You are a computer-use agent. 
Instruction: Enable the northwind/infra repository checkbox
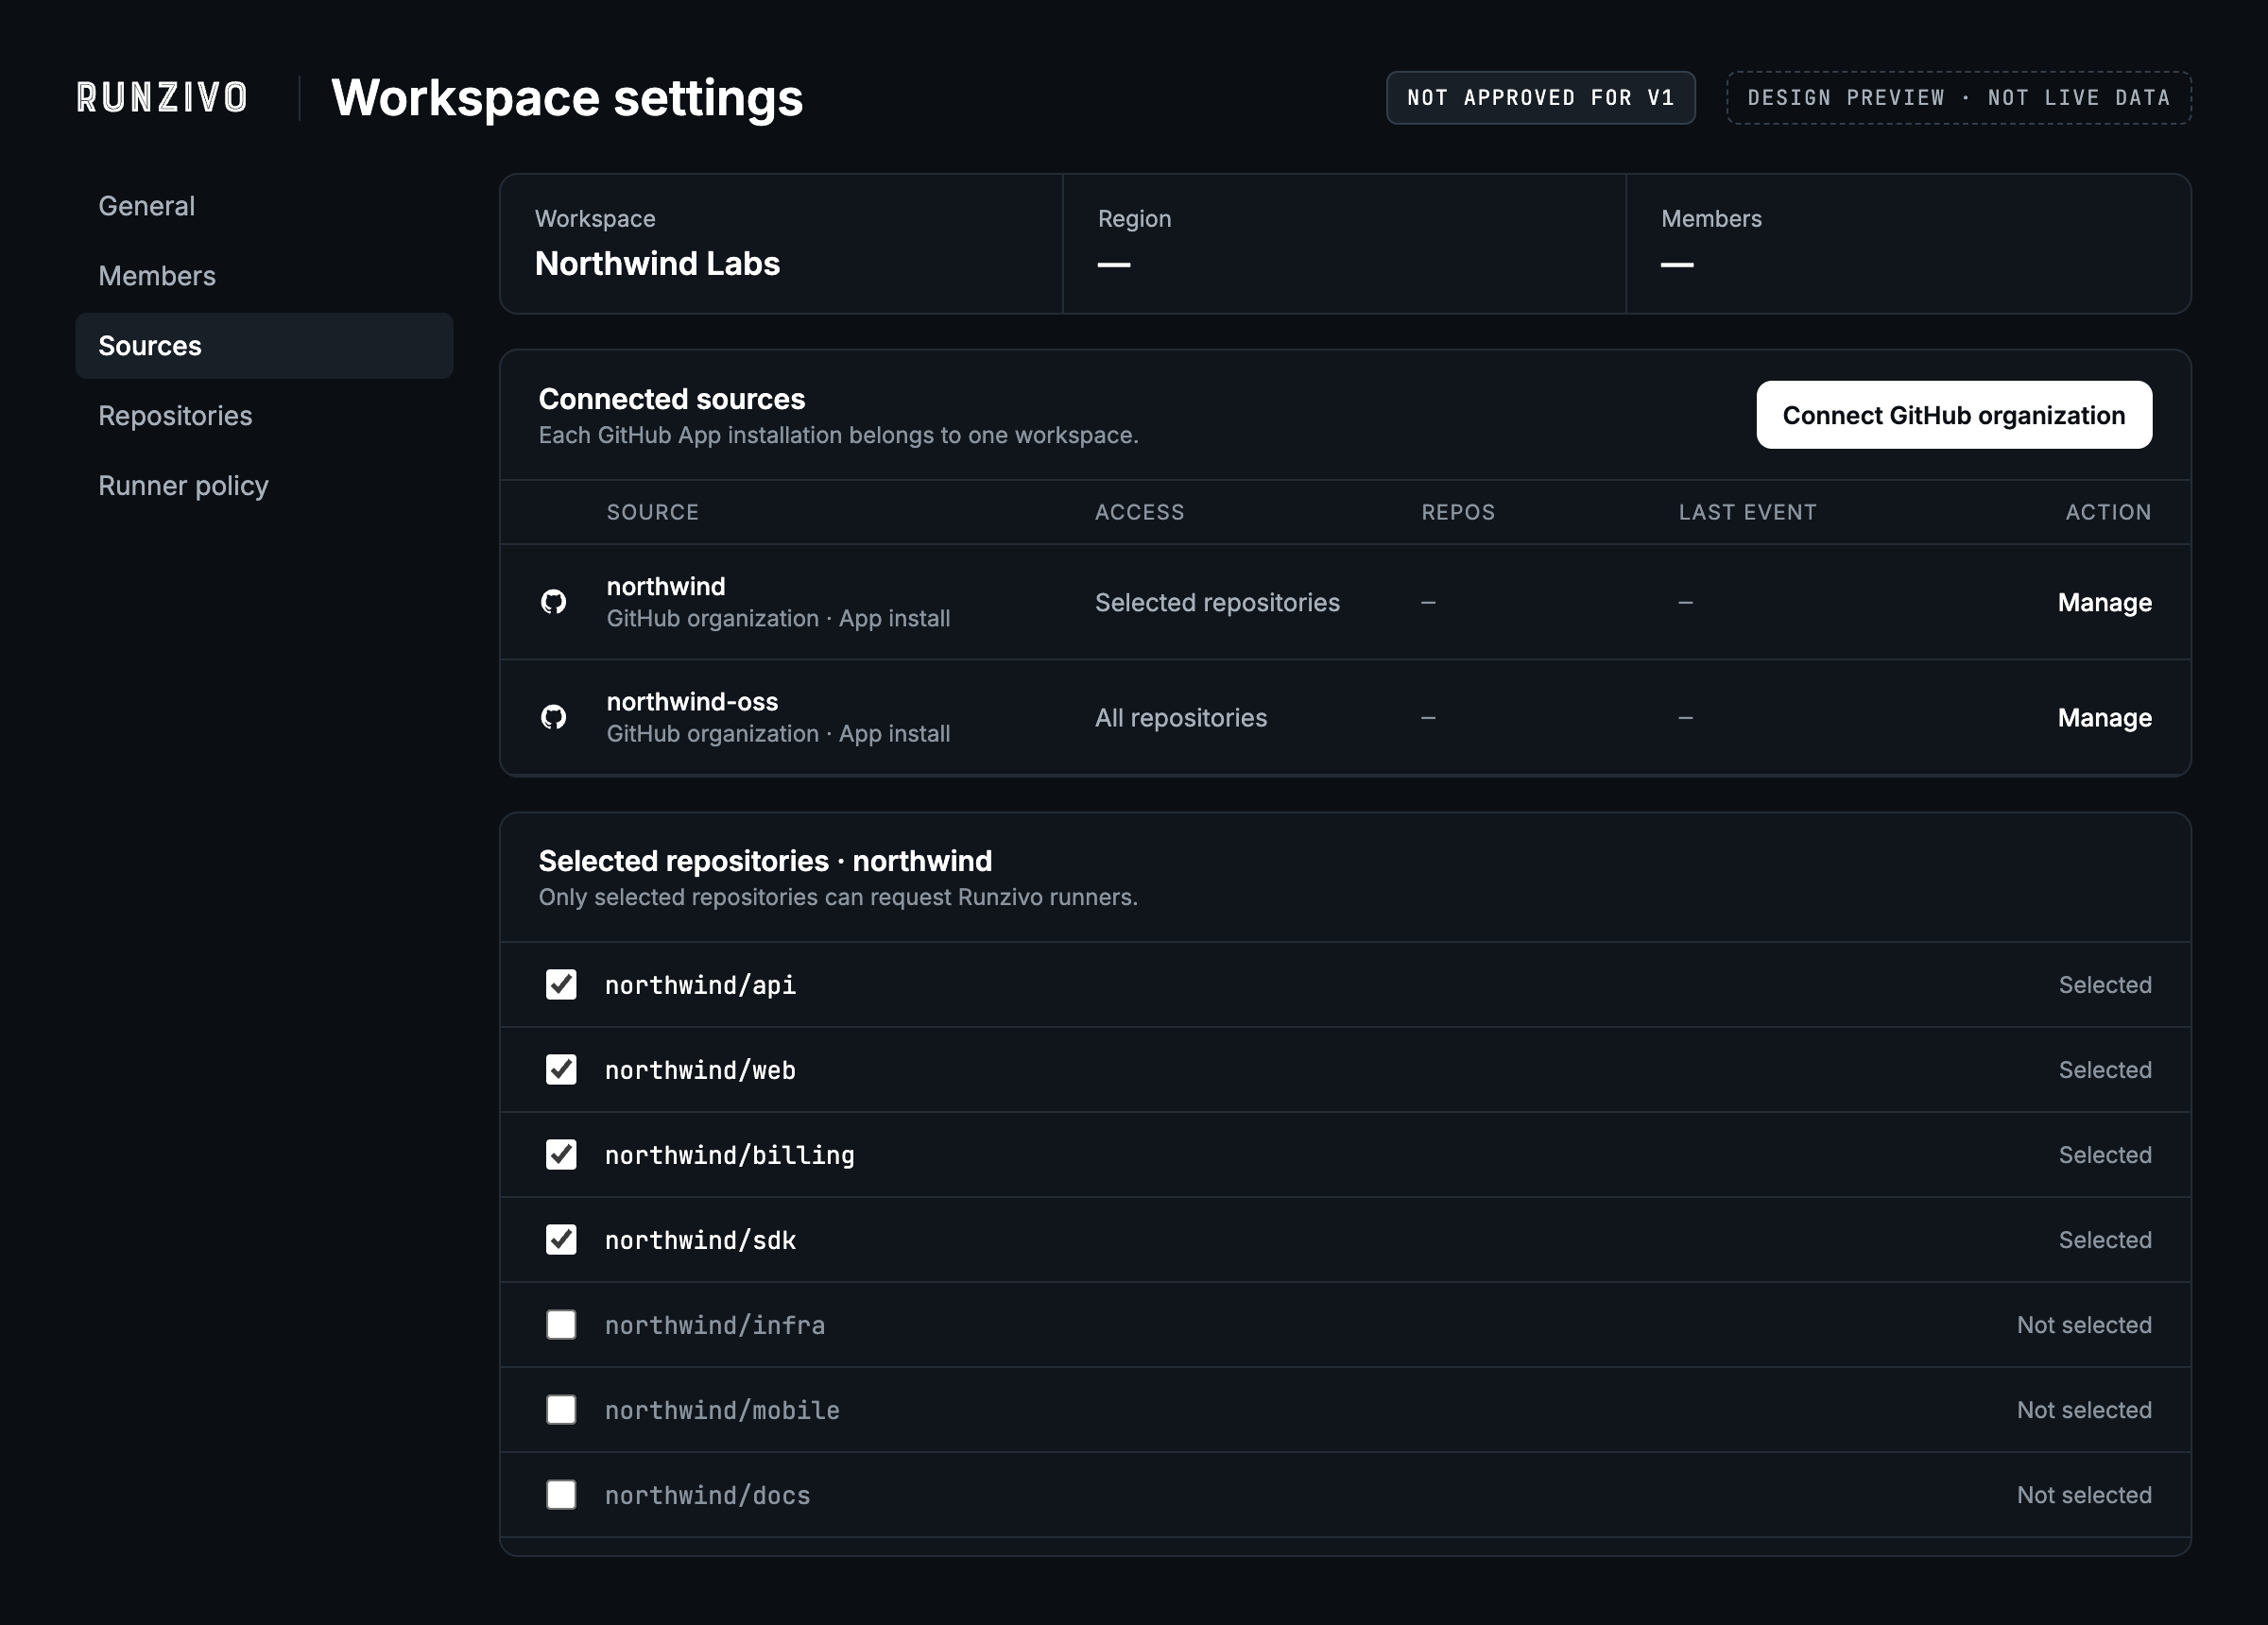coord(561,1325)
